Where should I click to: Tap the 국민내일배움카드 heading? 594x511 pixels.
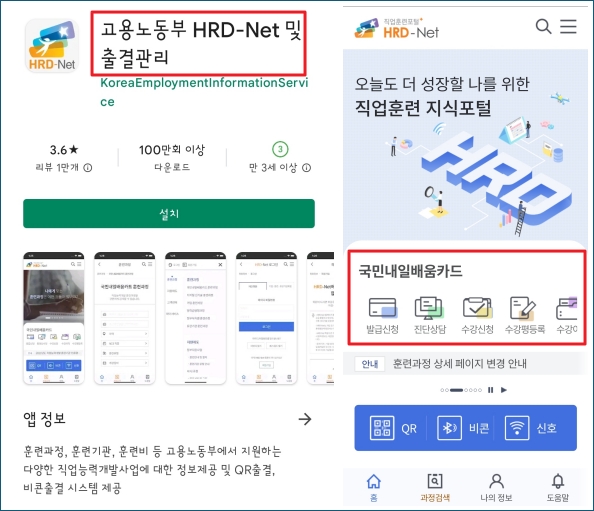coord(411,271)
